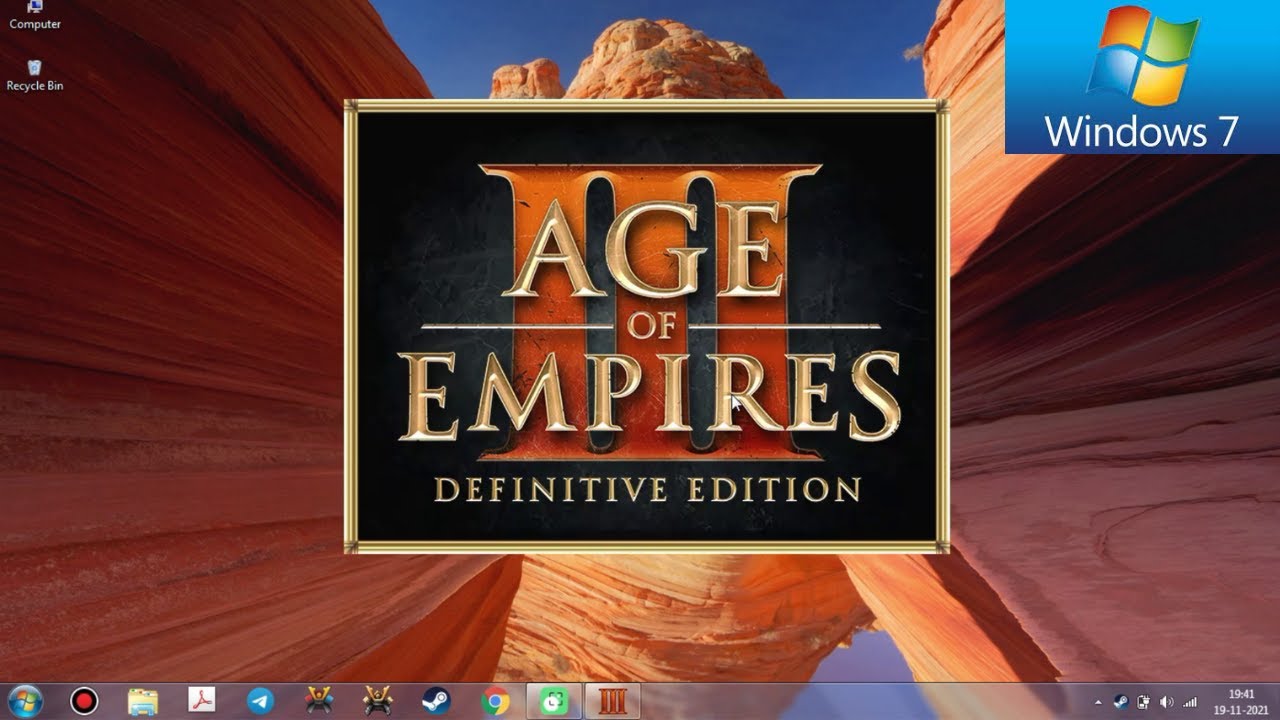Show hidden system tray icons arrow
Image resolution: width=1280 pixels, height=720 pixels.
click(x=1098, y=702)
